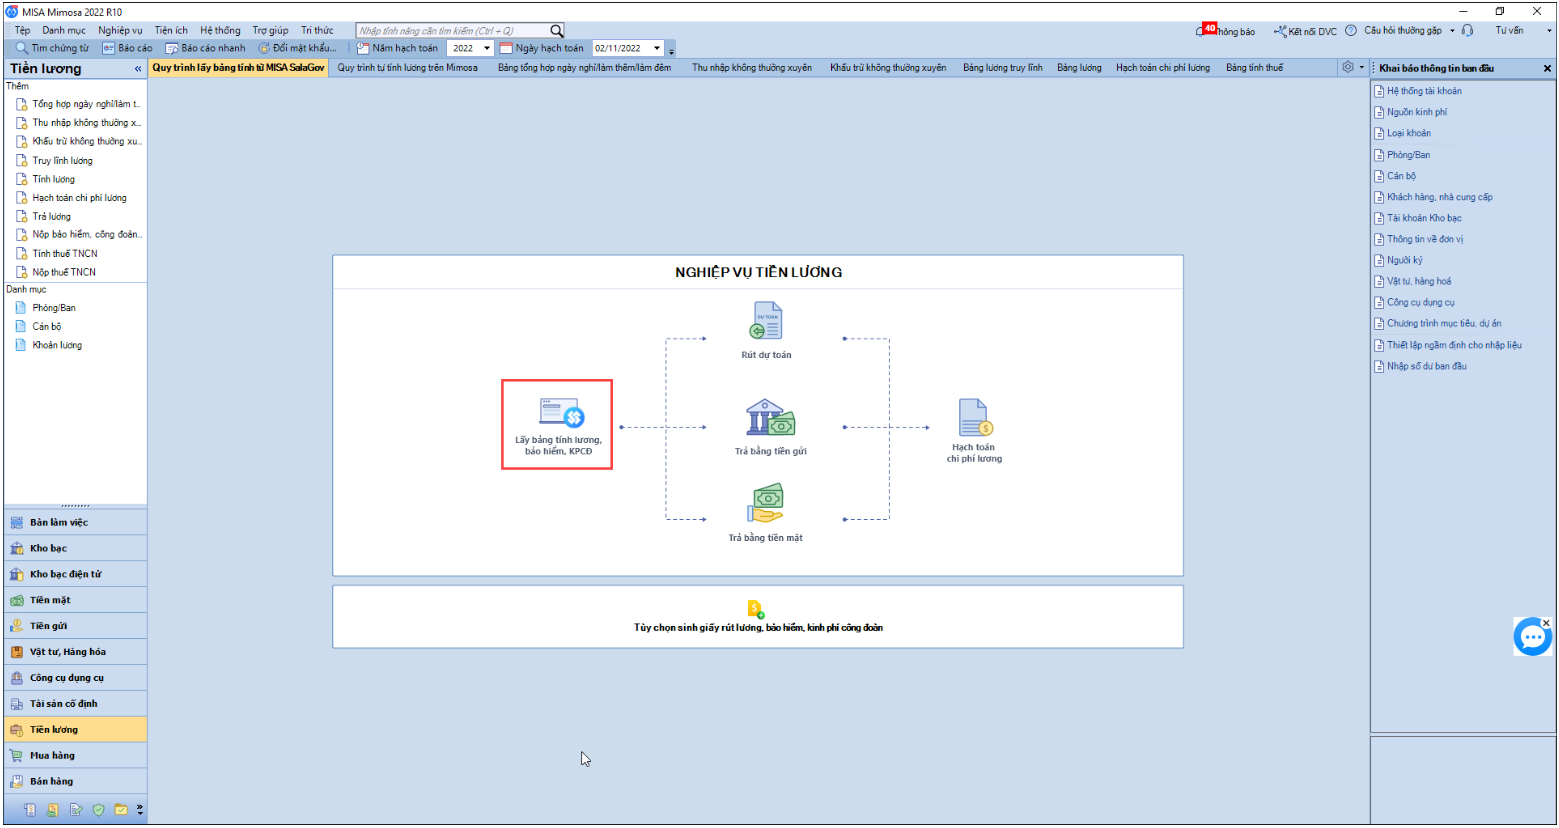Open the Tri thức menu
The image size is (1559, 828).
[x=317, y=31]
